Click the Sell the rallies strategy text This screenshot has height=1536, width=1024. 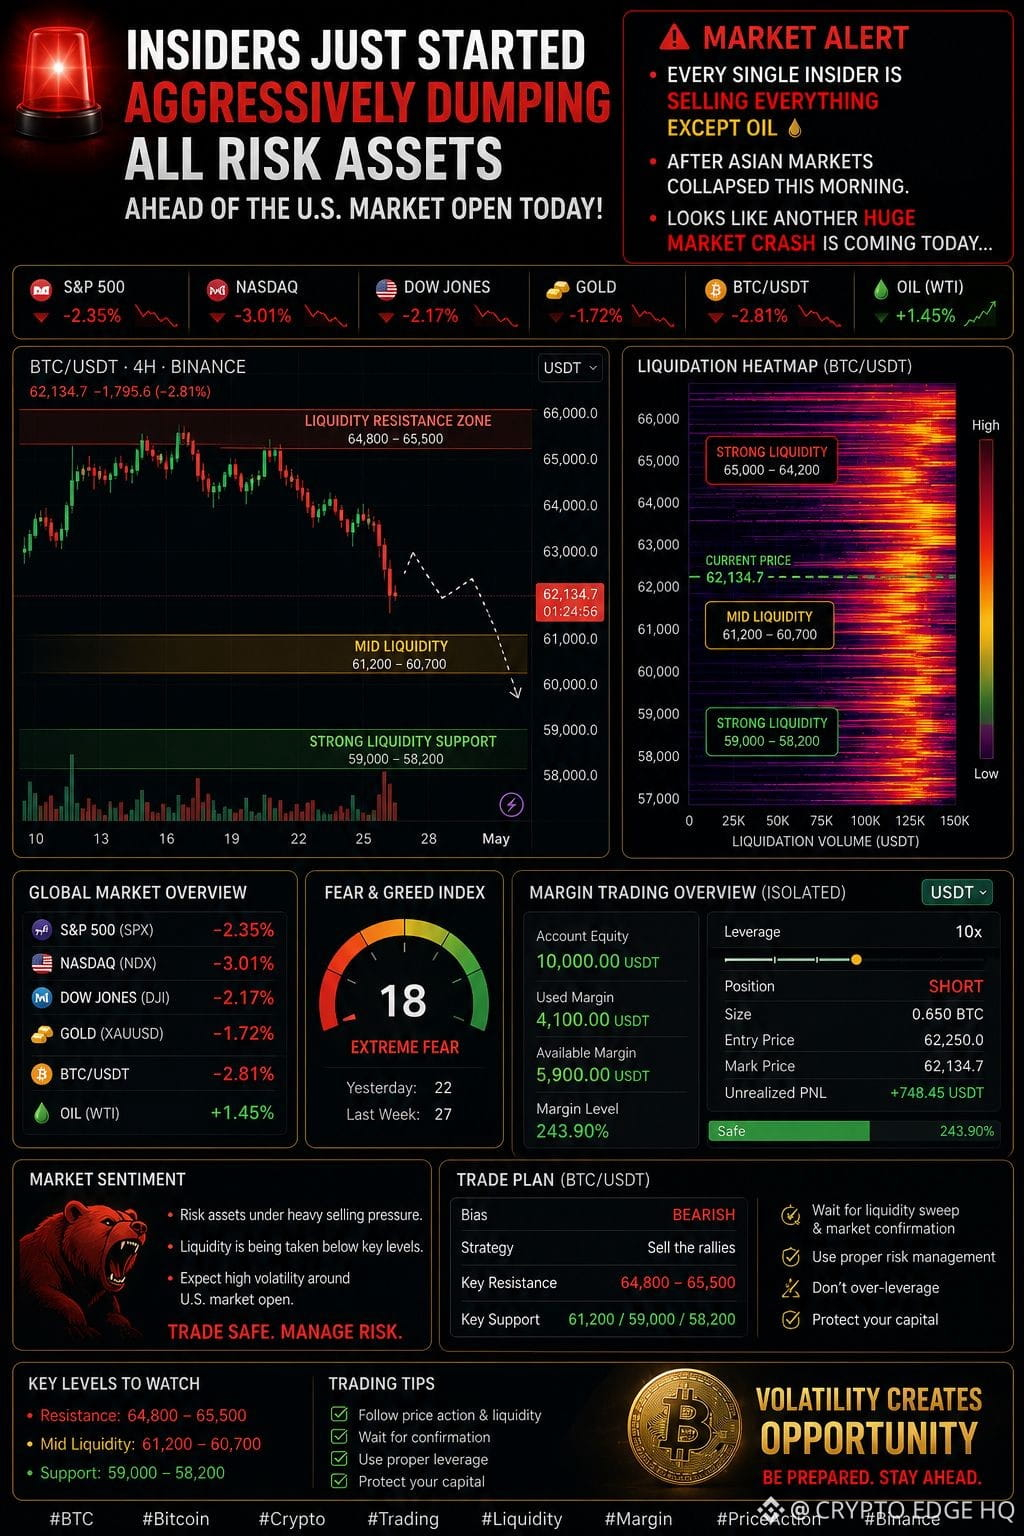pos(691,1247)
